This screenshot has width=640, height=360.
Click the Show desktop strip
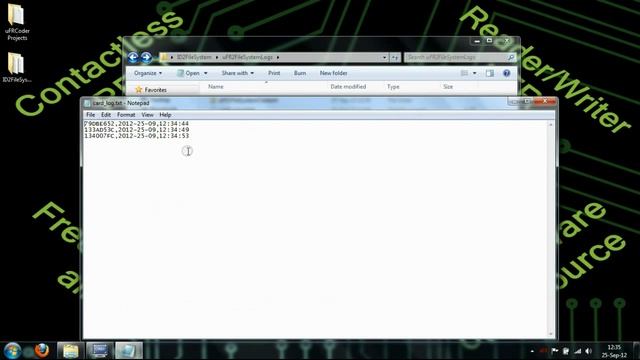(636, 351)
